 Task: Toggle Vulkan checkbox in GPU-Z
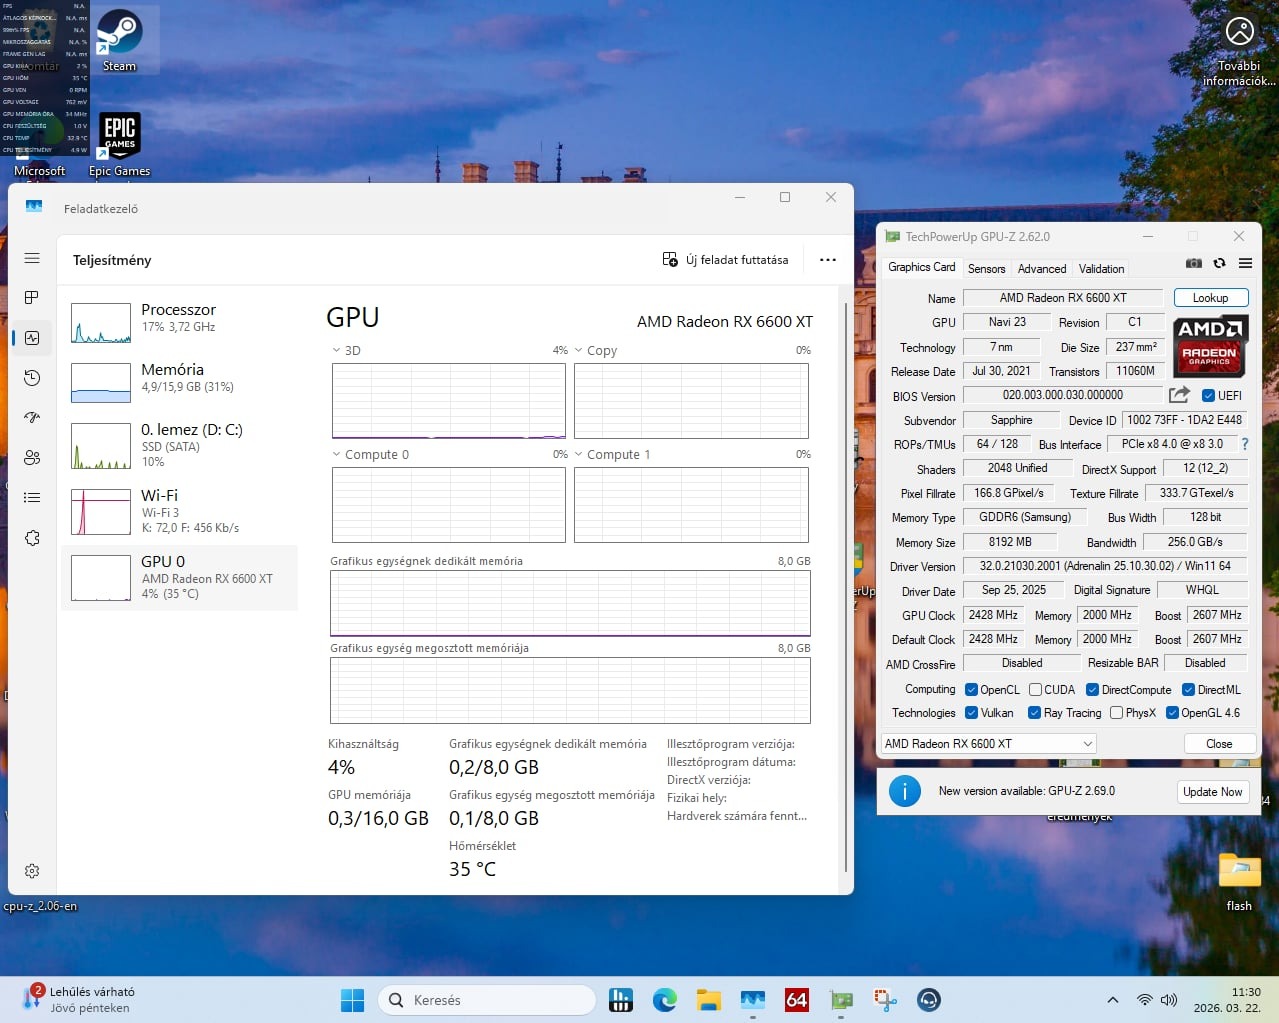coord(971,712)
